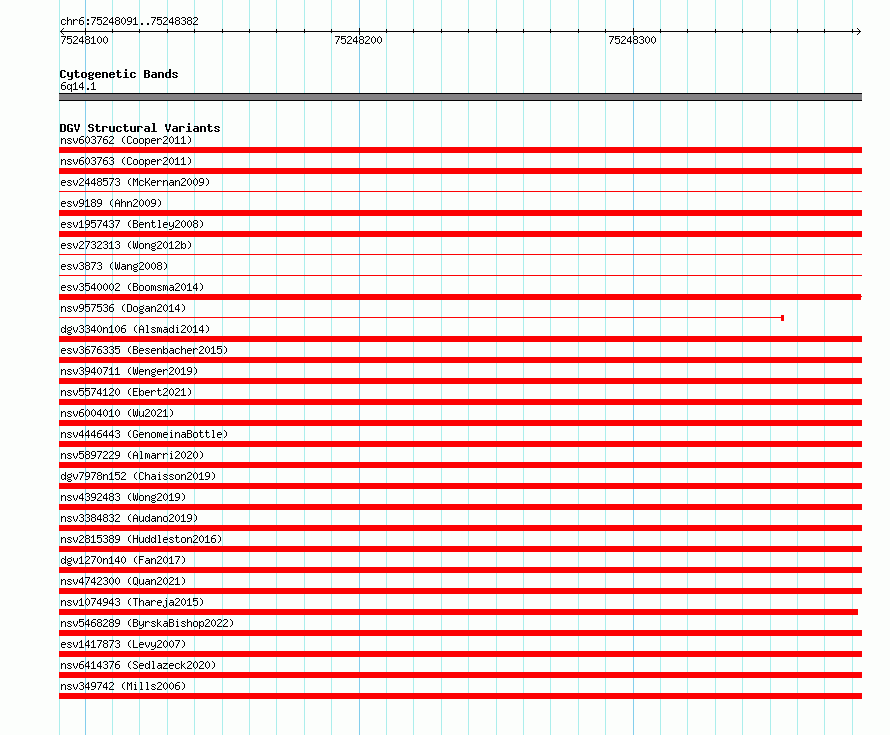Open esv3676335 (Besenbacher2015) variant
The width and height of the screenshot is (890, 735).
coord(144,350)
